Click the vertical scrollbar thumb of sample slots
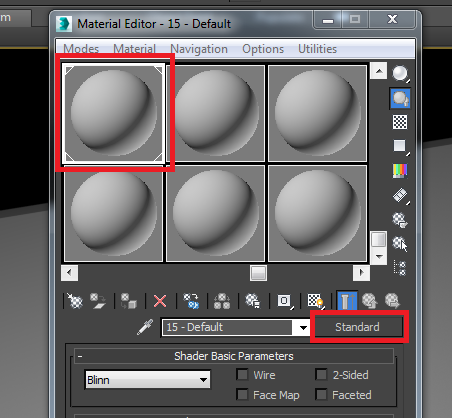Viewport: 452px width, 418px height. pos(379,240)
